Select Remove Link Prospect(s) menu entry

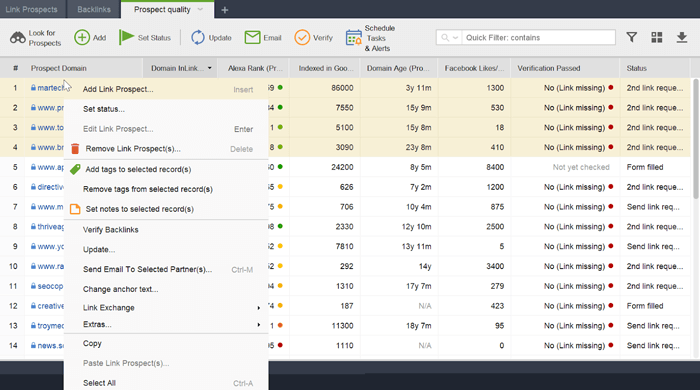(x=167, y=149)
